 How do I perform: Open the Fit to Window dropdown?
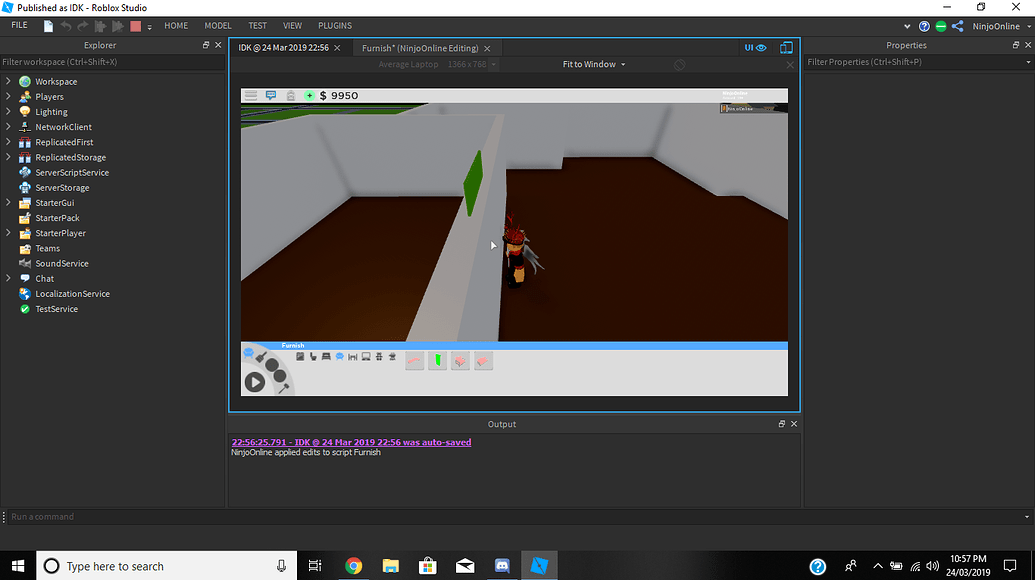[x=593, y=63]
